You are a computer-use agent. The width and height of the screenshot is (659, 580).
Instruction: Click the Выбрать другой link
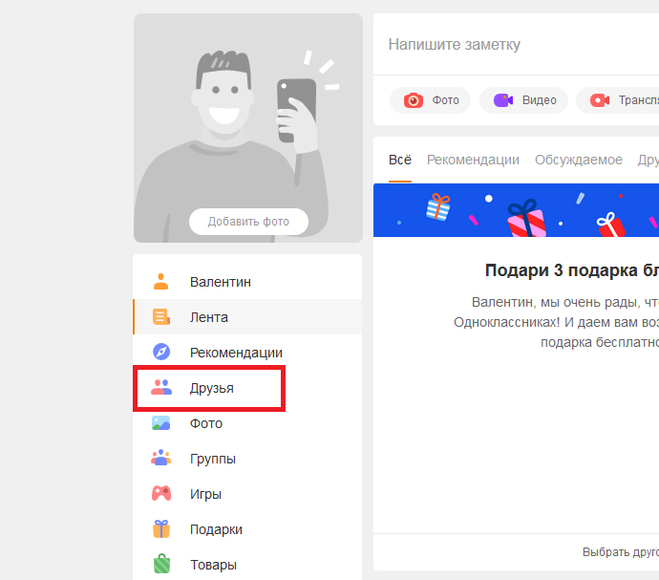[x=620, y=552]
